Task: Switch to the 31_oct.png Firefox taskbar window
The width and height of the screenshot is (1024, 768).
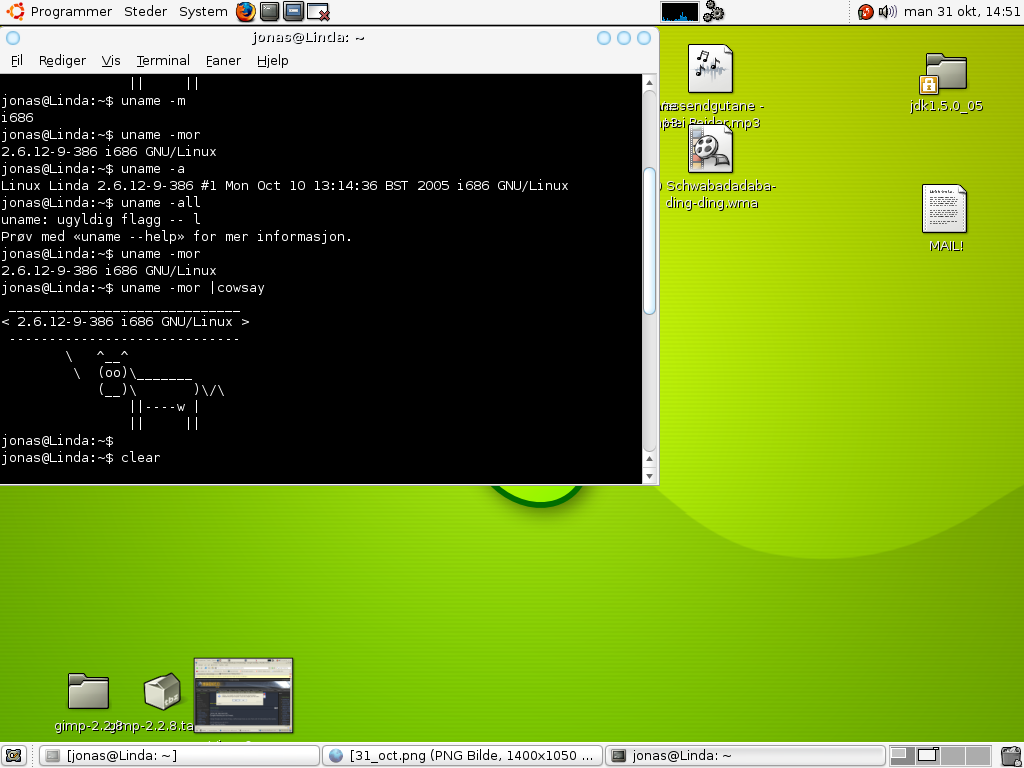Action: tap(462, 756)
